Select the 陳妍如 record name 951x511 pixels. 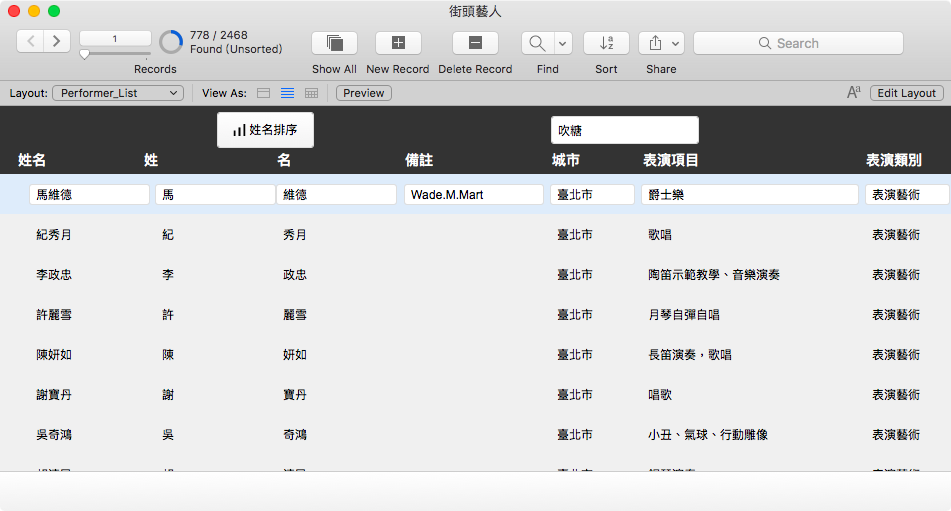[54, 355]
